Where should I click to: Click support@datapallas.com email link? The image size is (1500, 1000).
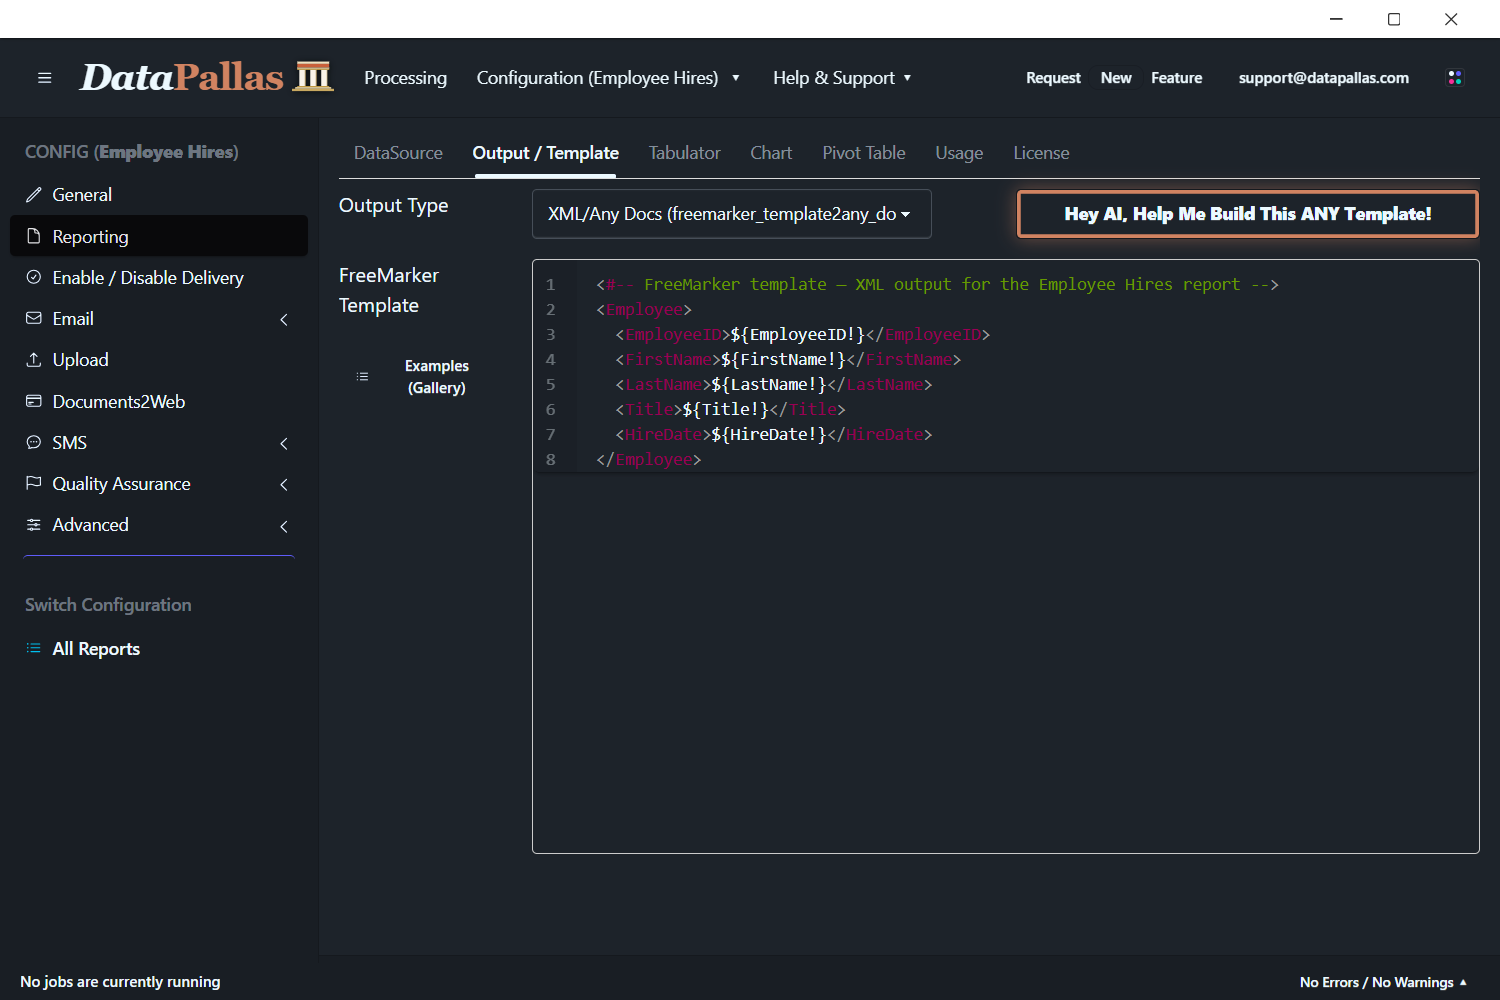(x=1323, y=78)
